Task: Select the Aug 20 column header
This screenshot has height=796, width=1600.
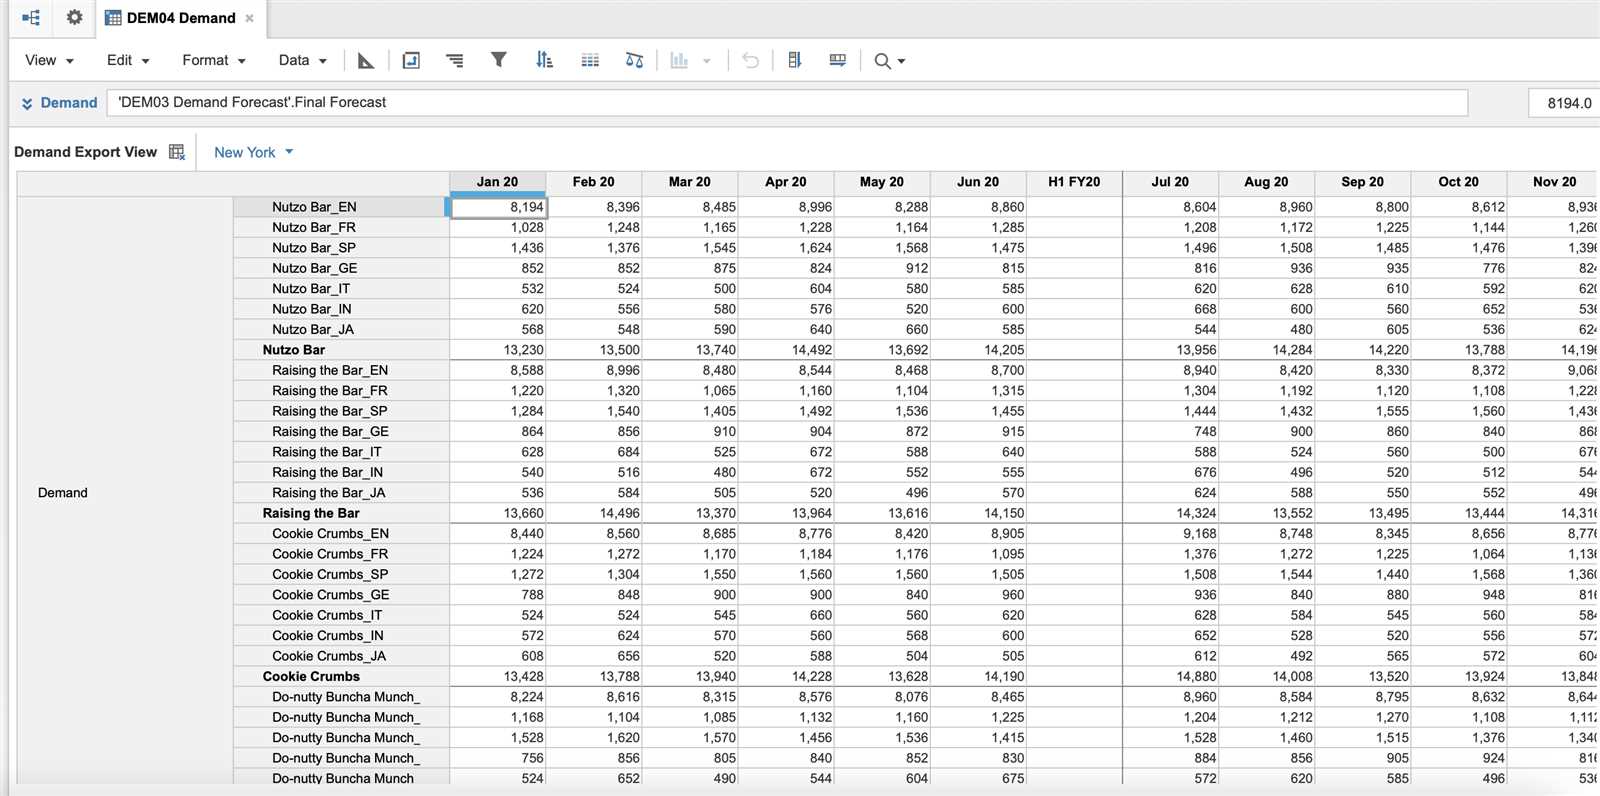Action: [1266, 182]
